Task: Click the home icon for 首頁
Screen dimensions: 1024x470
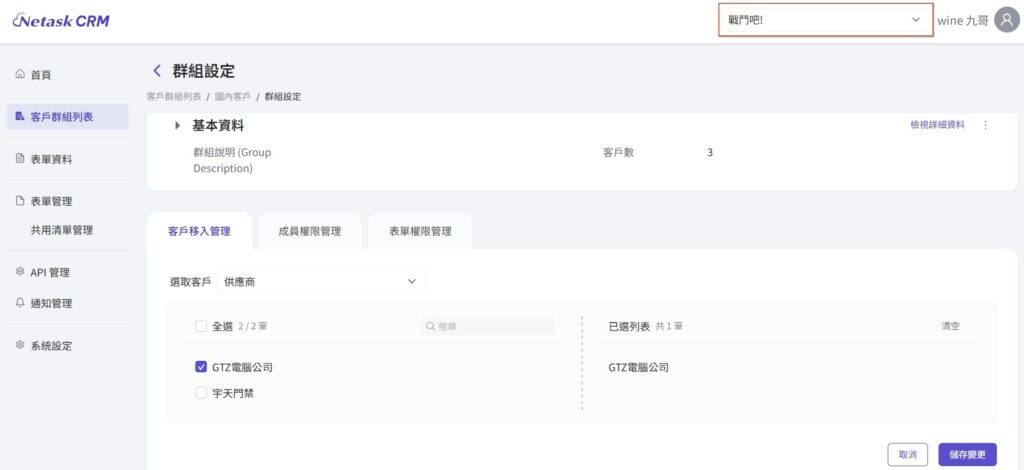Action: click(x=20, y=75)
